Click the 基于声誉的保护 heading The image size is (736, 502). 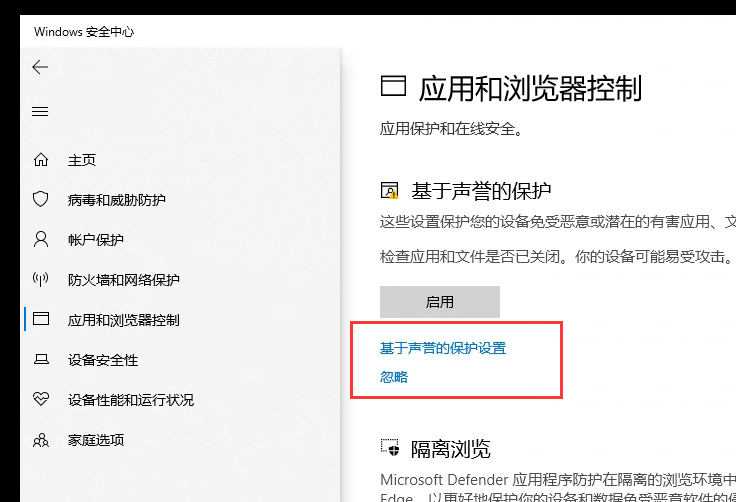(x=481, y=191)
